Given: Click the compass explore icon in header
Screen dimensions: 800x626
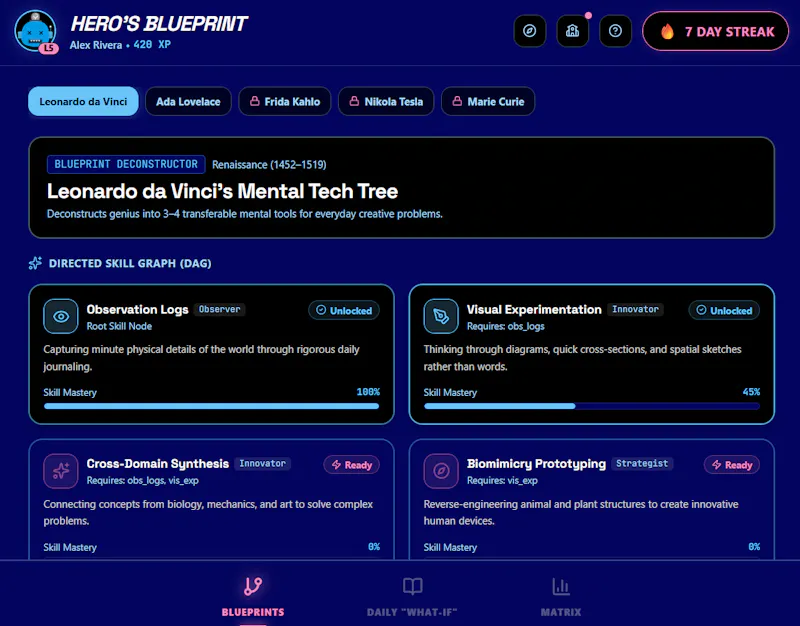Looking at the screenshot, I should tap(530, 31).
